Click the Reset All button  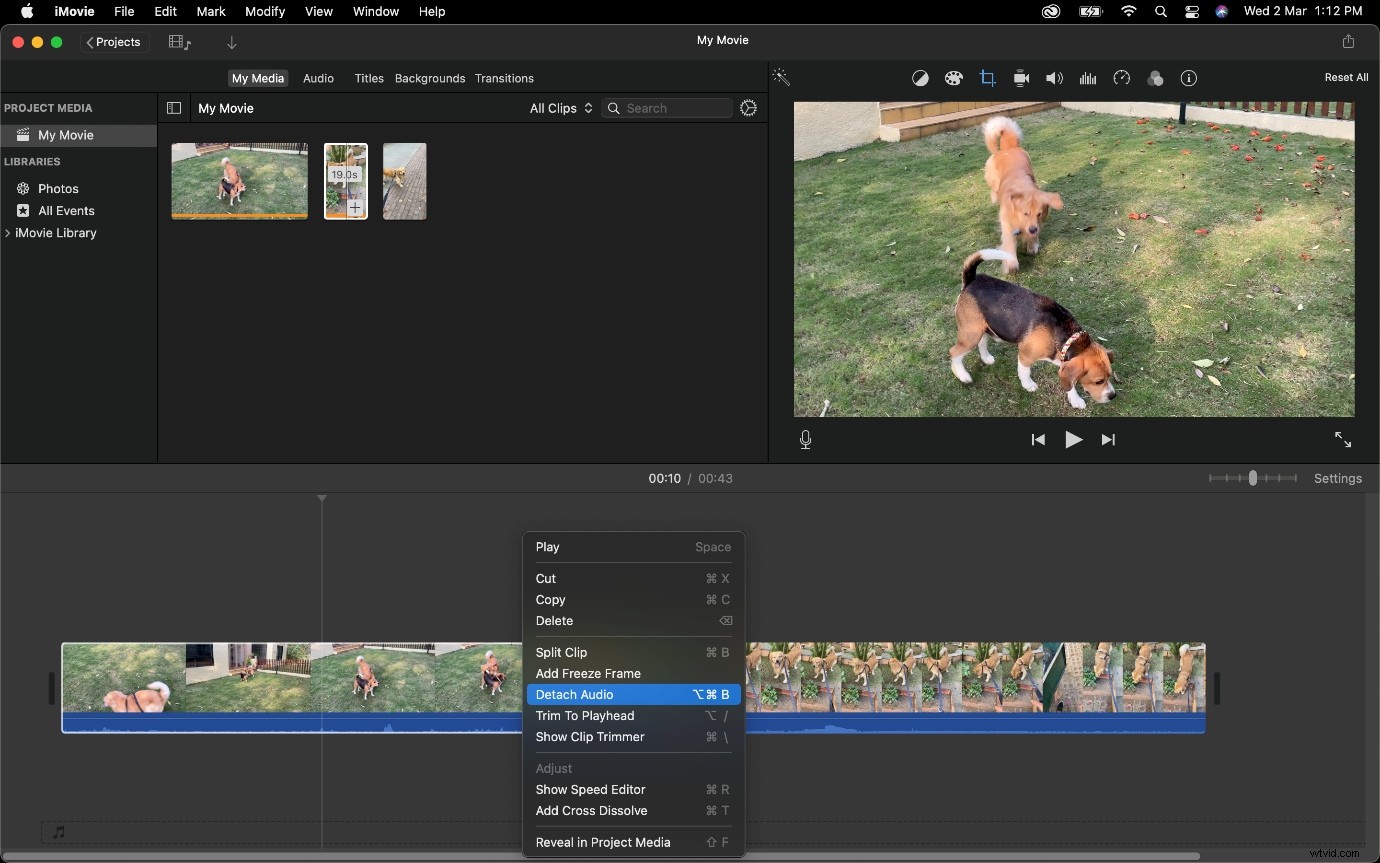tap(1345, 77)
